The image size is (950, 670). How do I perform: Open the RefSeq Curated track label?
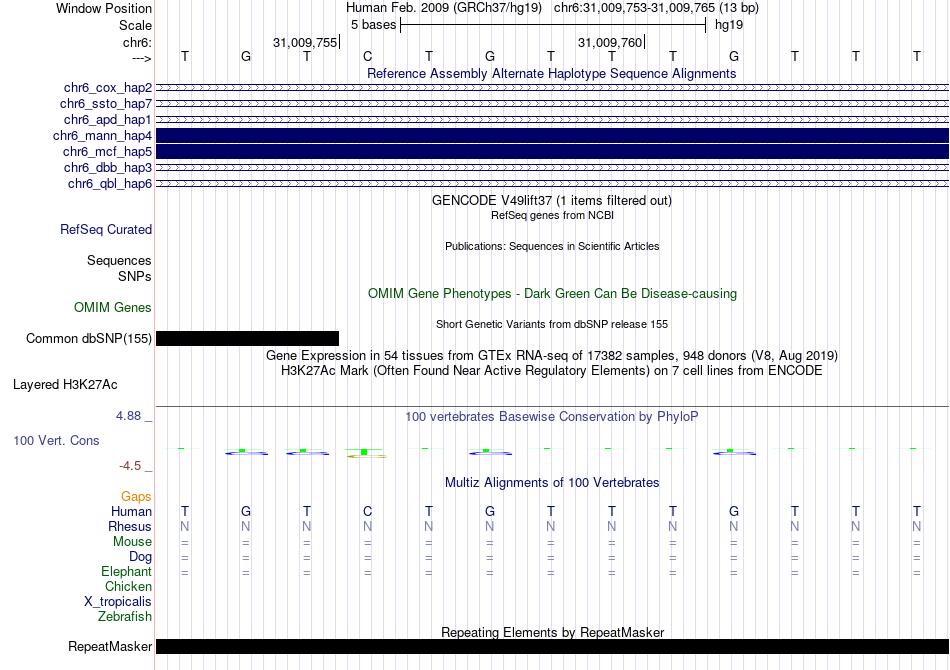point(106,230)
